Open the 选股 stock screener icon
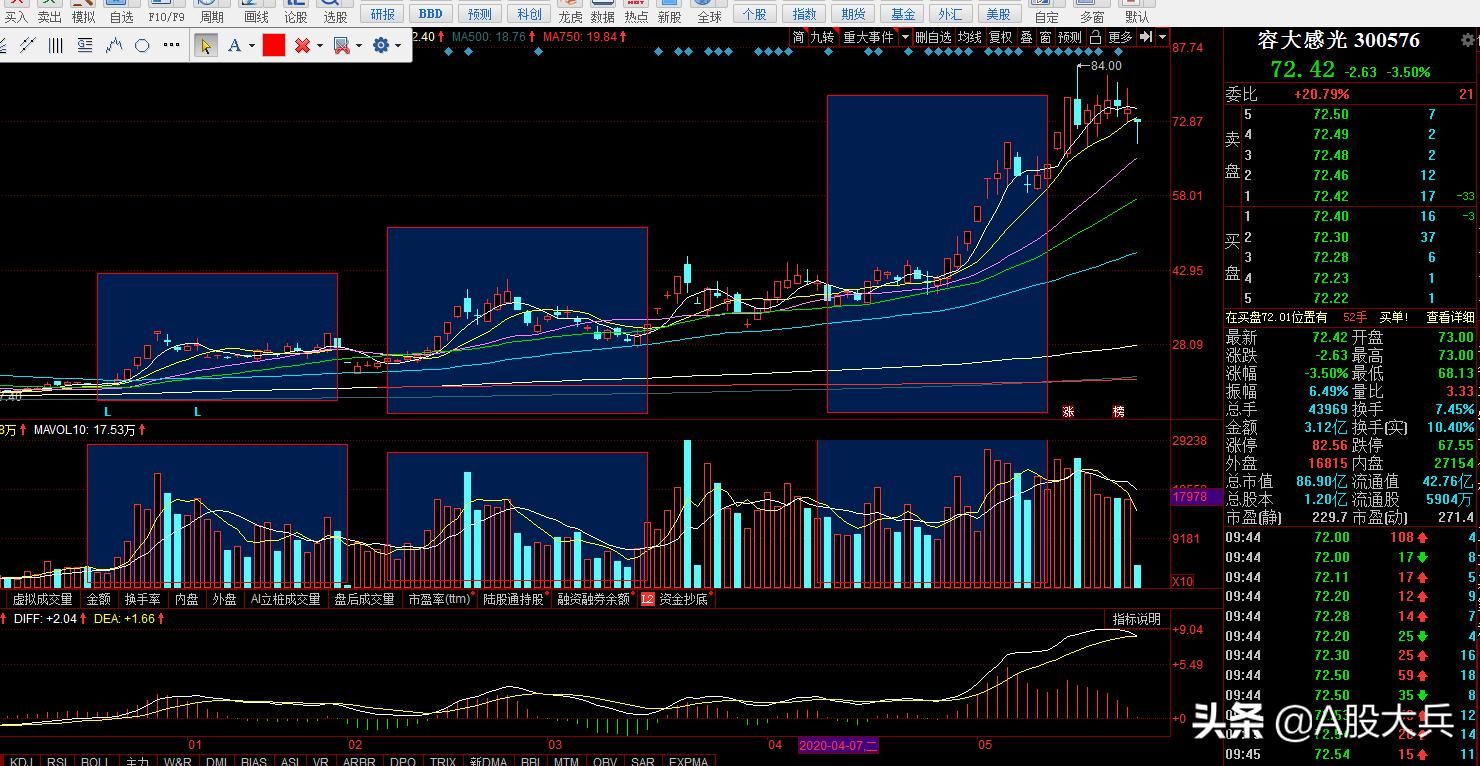This screenshot has width=1480, height=766. 335,11
